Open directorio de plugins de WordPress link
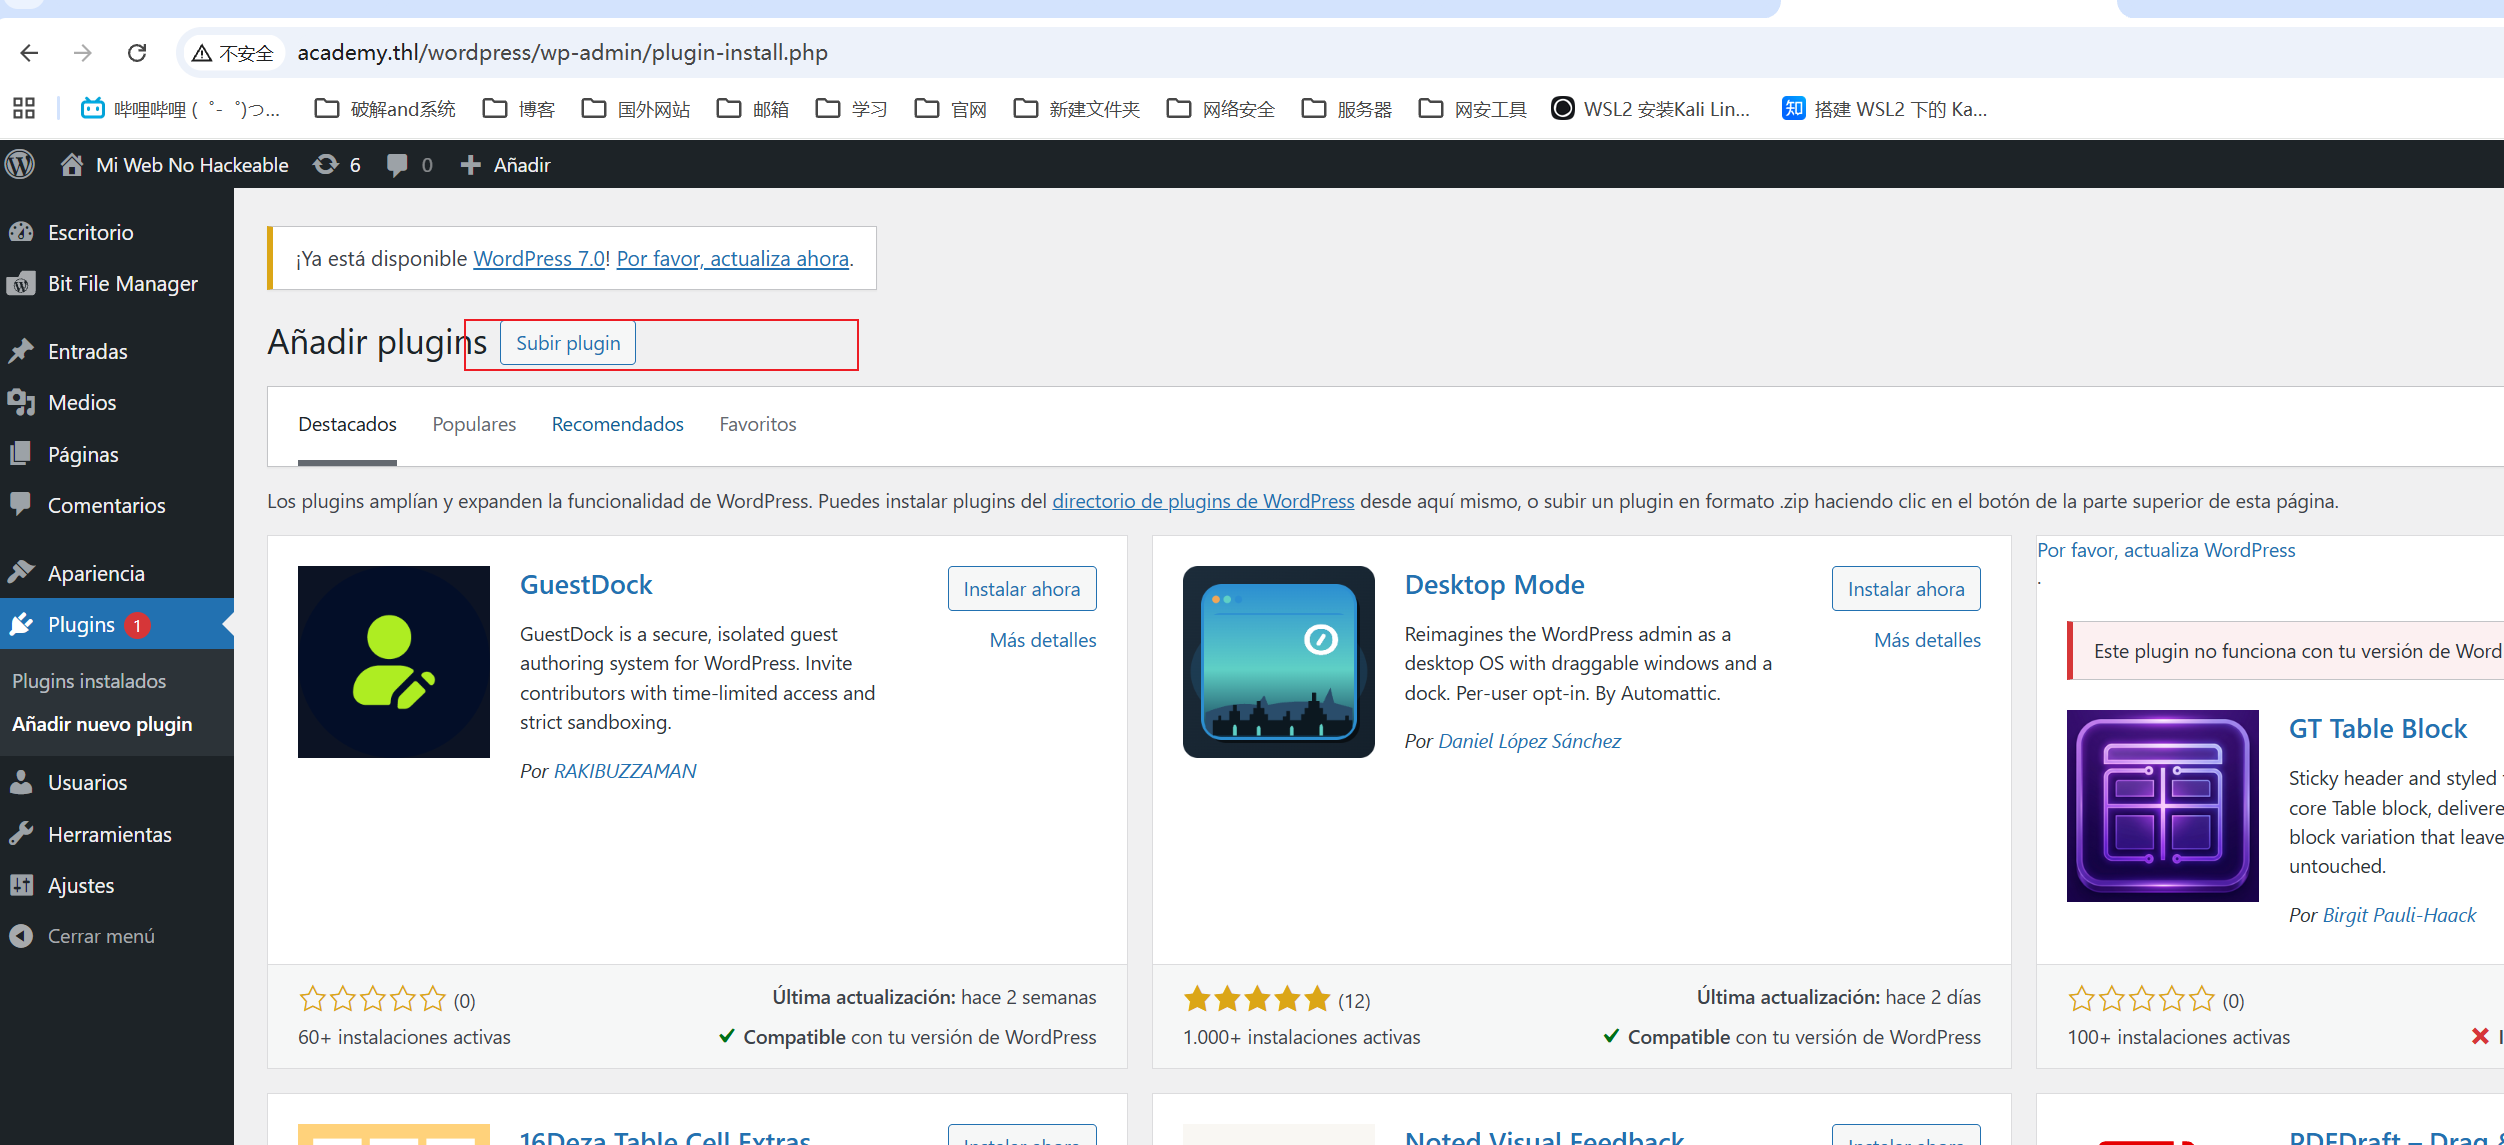 pos(1203,501)
